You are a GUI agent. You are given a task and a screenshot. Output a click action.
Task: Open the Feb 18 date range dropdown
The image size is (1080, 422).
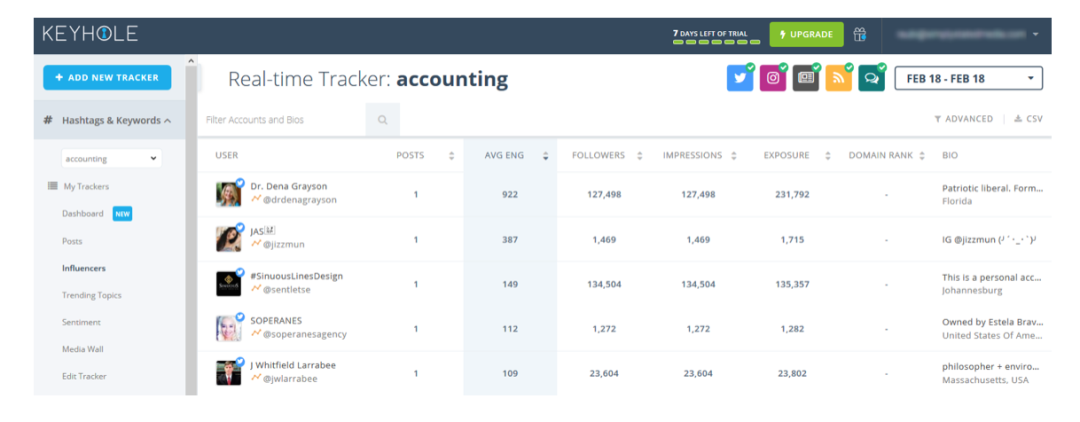968,78
